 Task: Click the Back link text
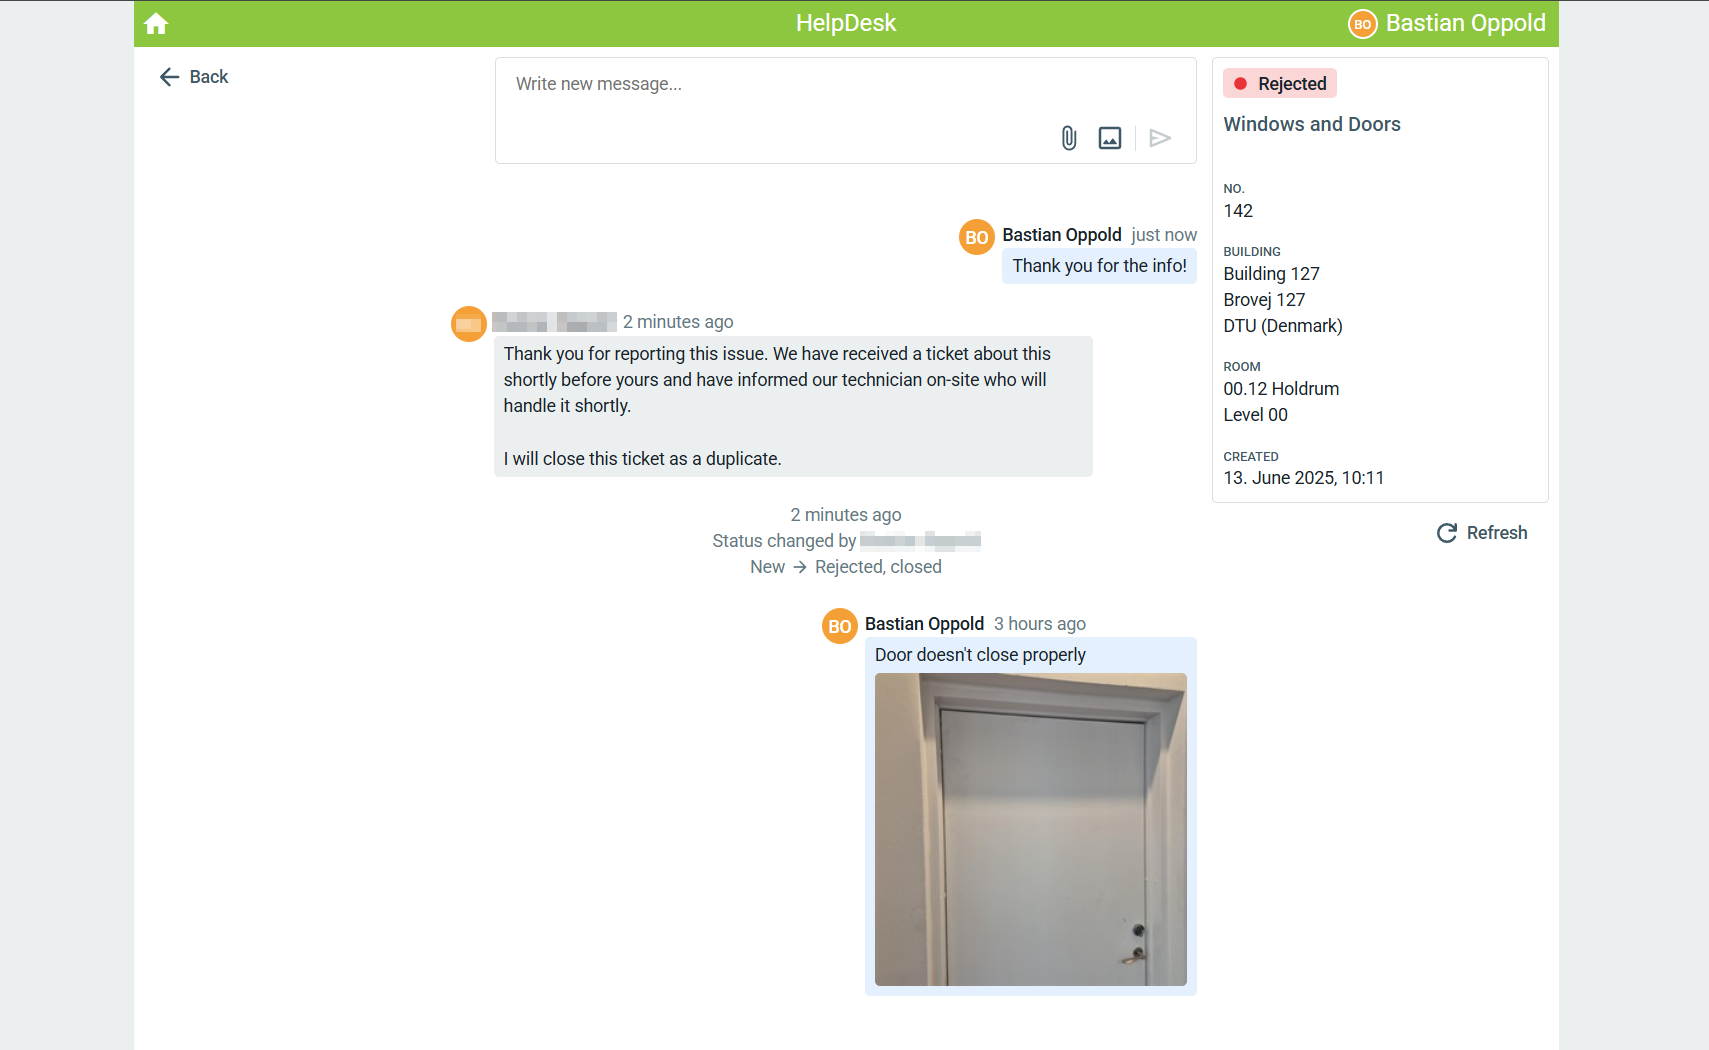tap(209, 77)
